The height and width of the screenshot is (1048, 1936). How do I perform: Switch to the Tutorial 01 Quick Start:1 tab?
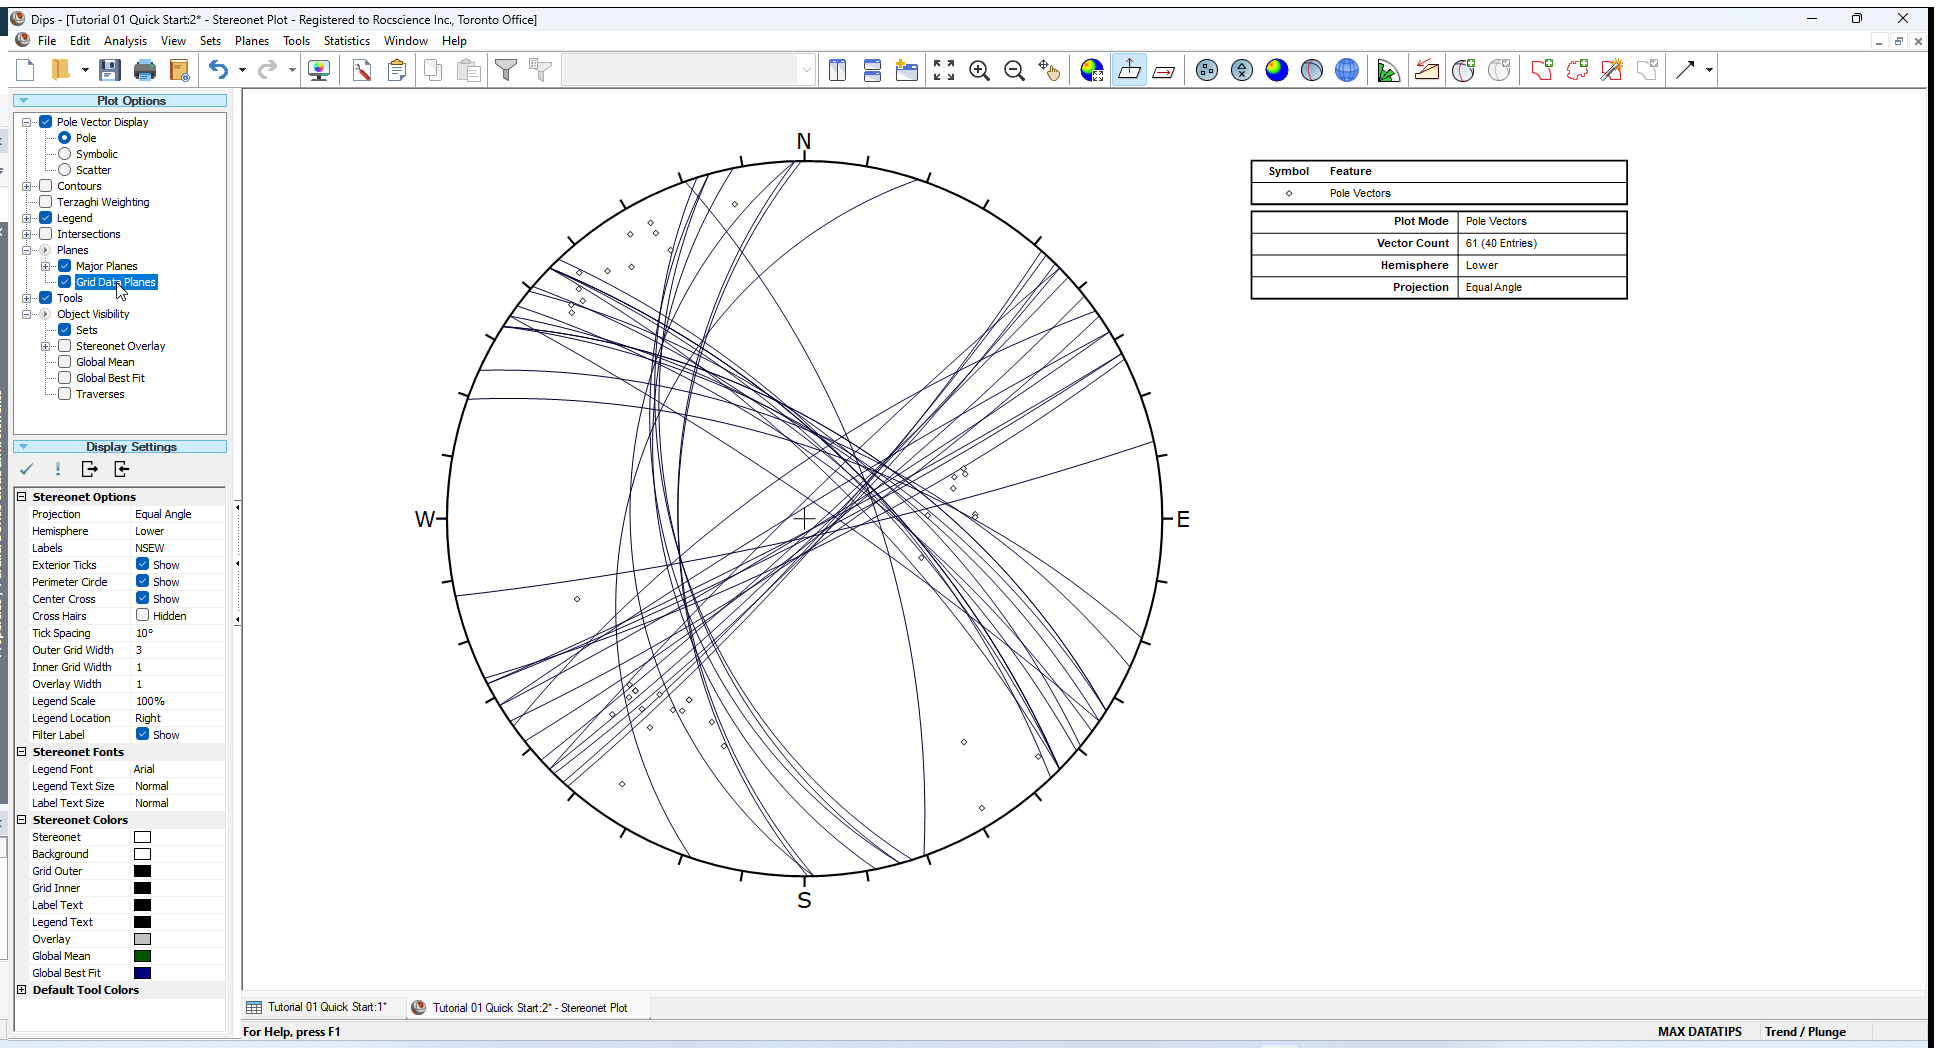click(322, 1007)
